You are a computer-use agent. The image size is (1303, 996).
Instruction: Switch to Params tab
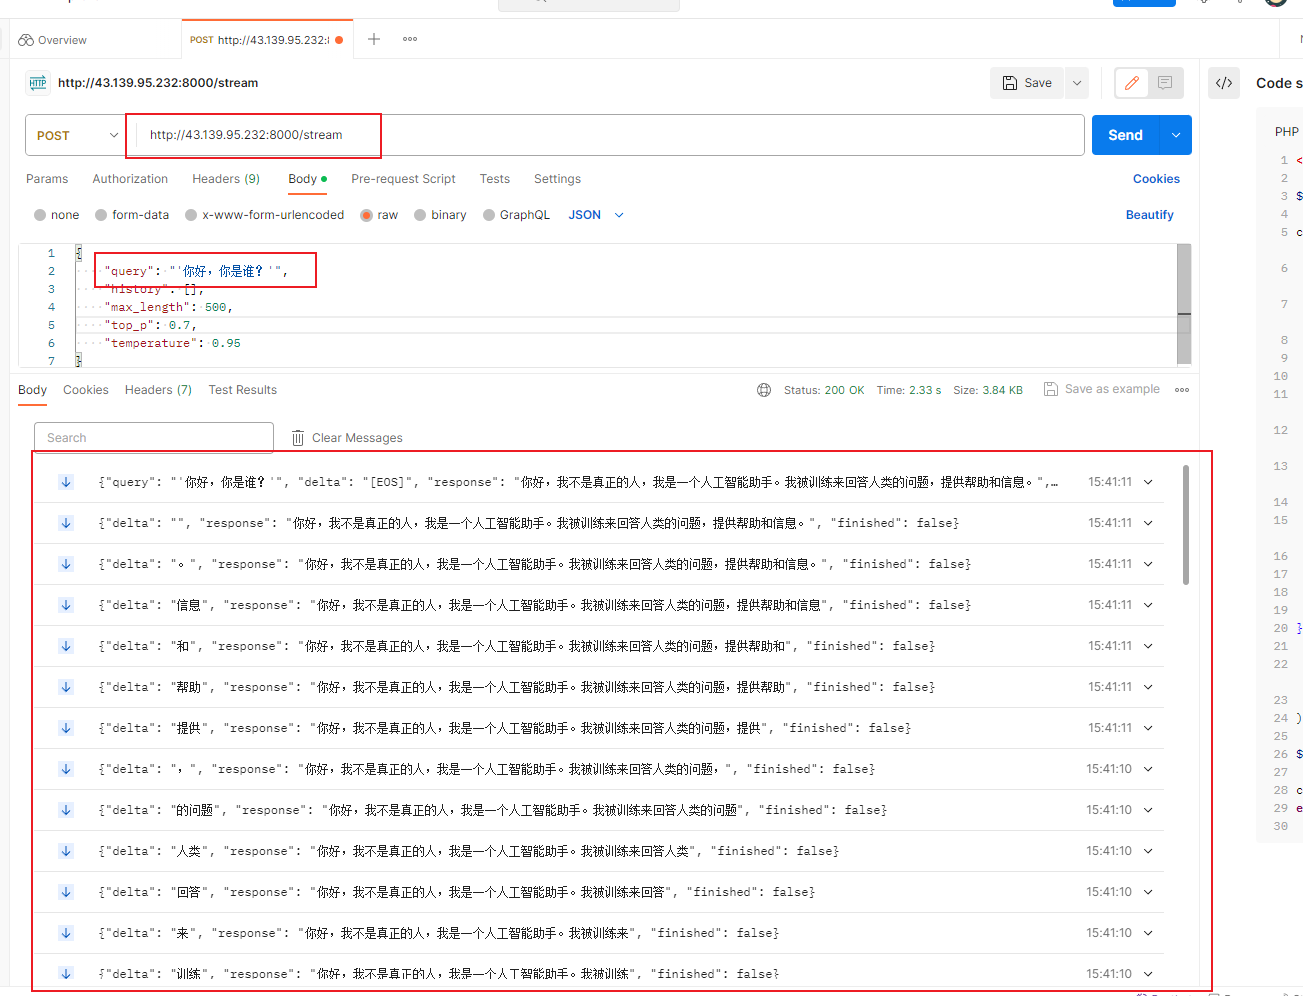click(47, 179)
